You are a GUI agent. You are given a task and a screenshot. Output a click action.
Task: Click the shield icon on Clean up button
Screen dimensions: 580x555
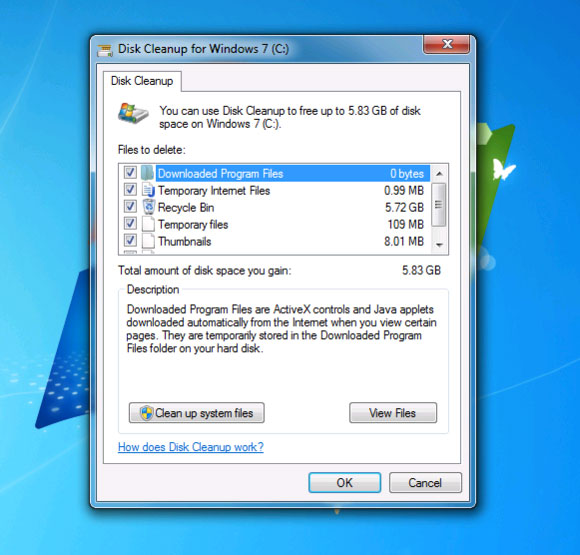pyautogui.click(x=146, y=413)
